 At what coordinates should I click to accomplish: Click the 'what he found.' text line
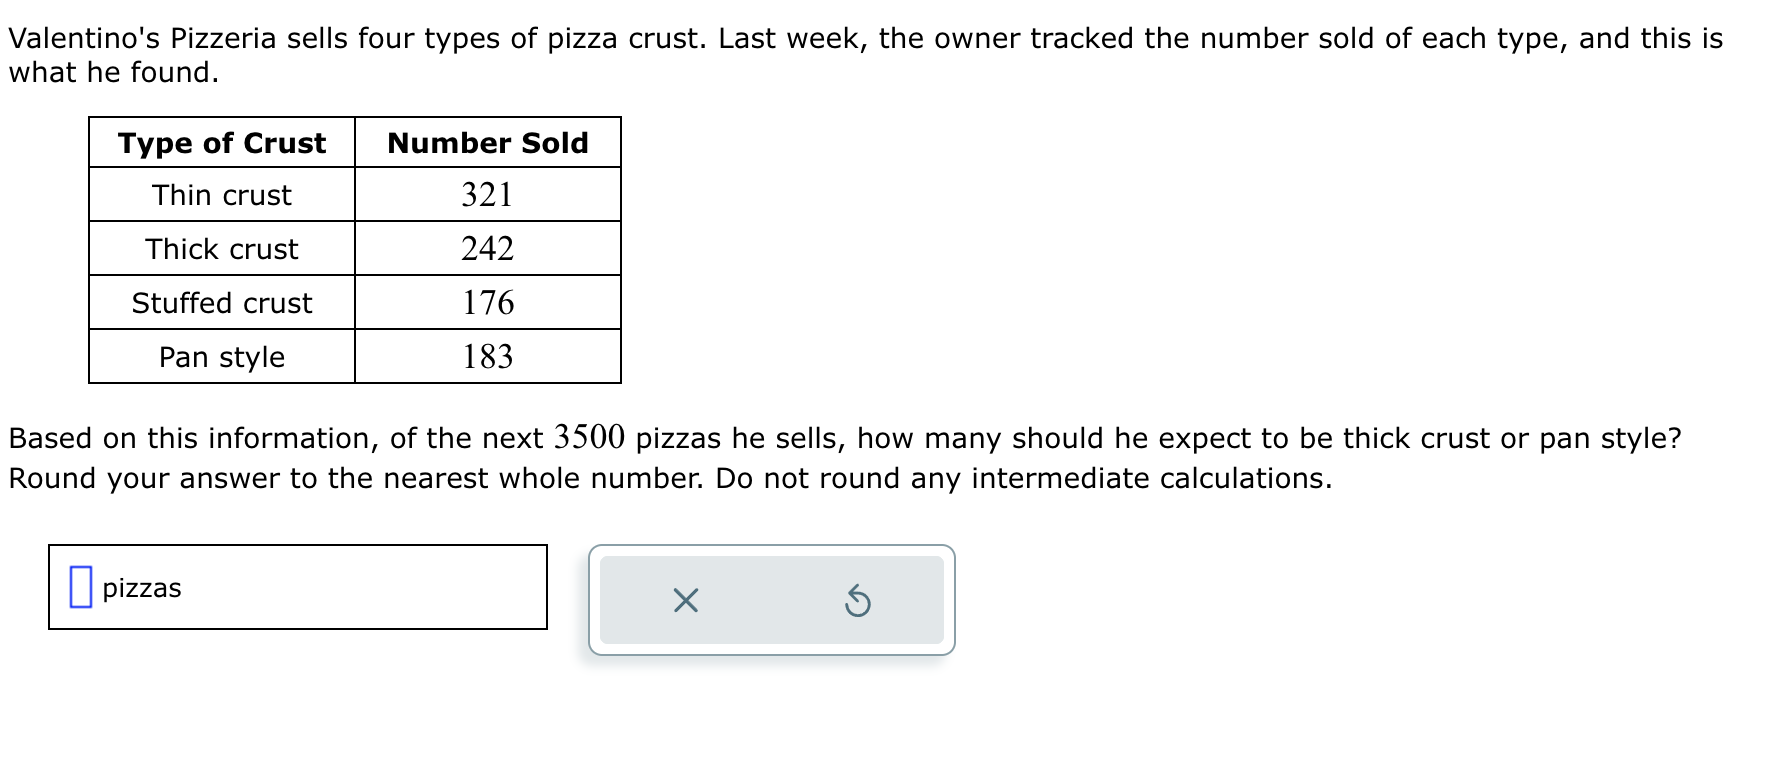click(113, 73)
